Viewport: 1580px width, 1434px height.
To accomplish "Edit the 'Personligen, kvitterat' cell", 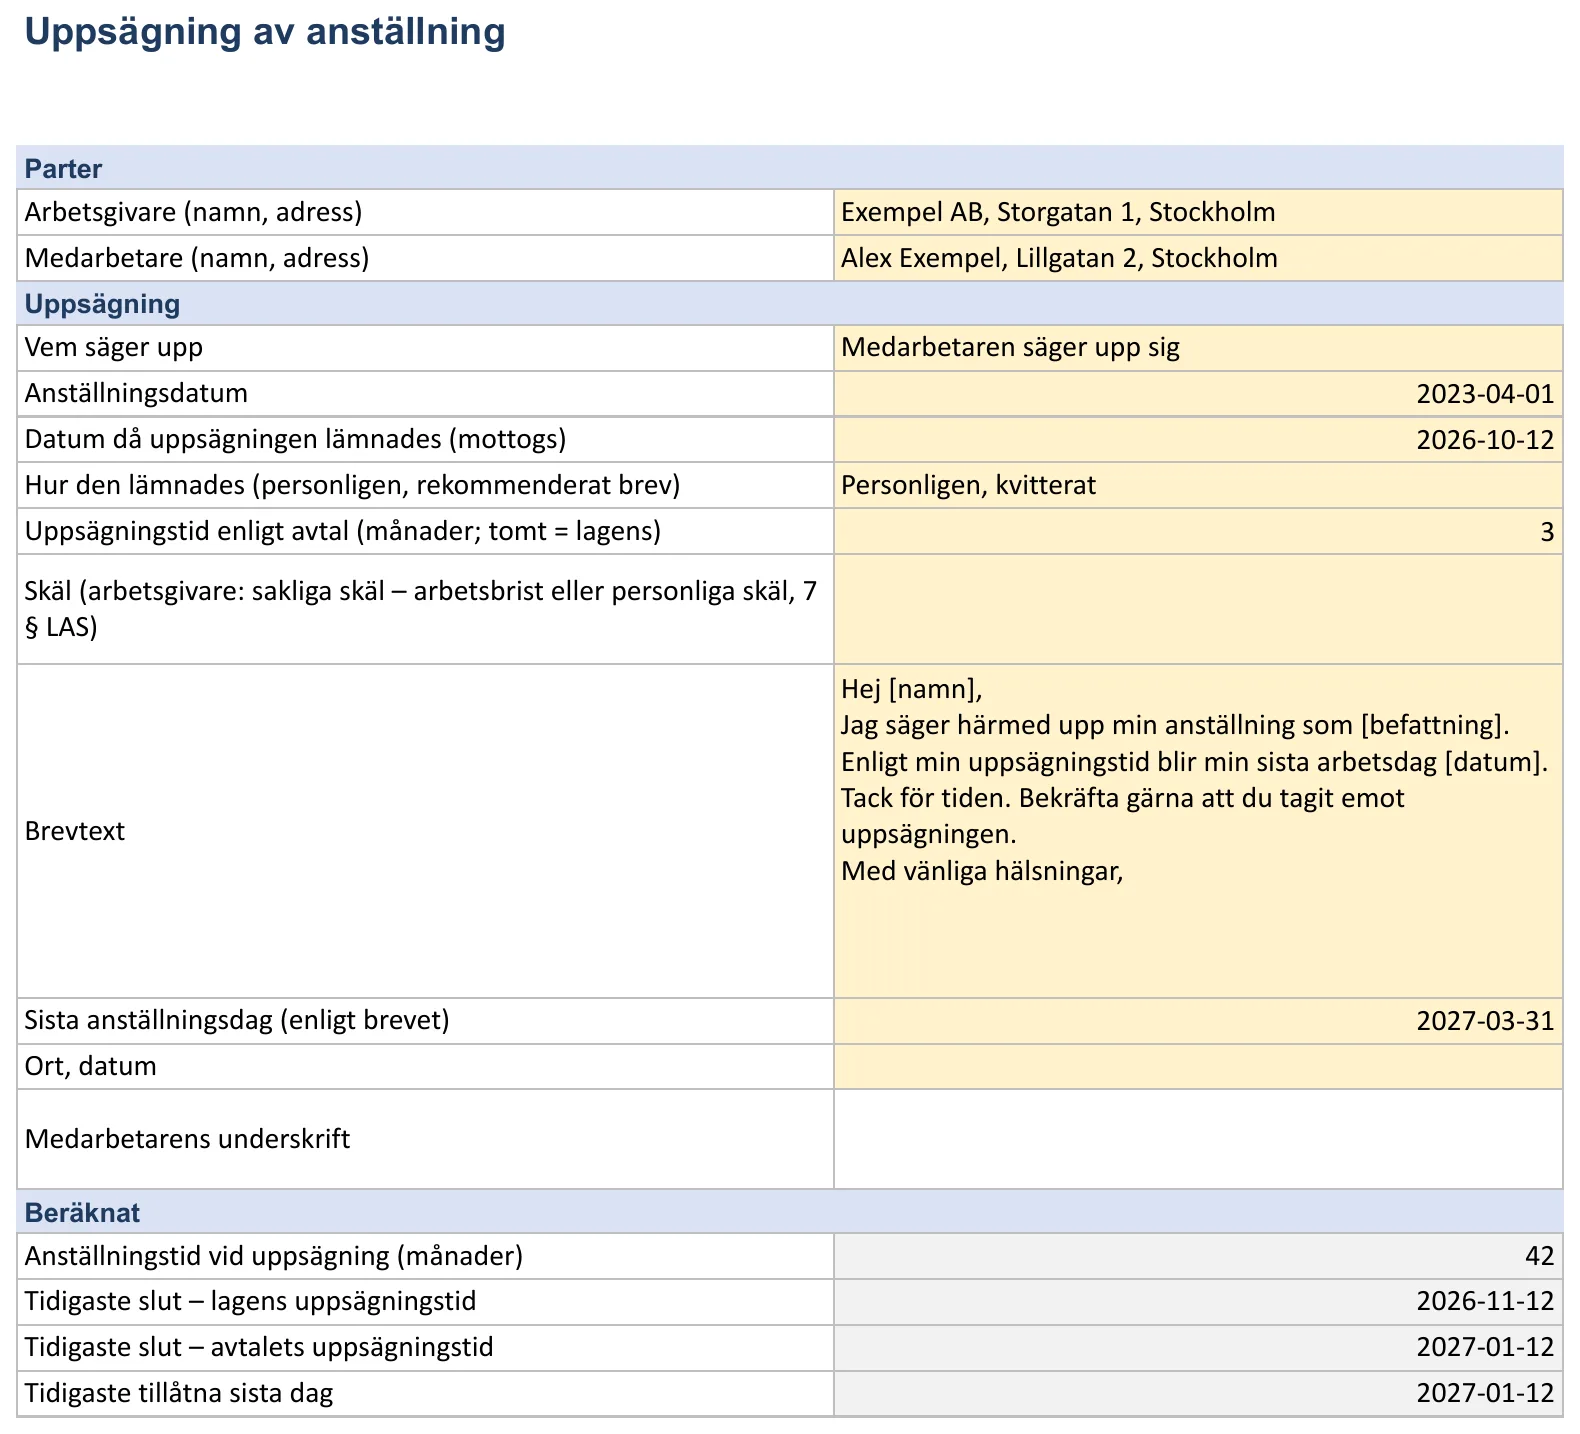I will pos(1198,485).
